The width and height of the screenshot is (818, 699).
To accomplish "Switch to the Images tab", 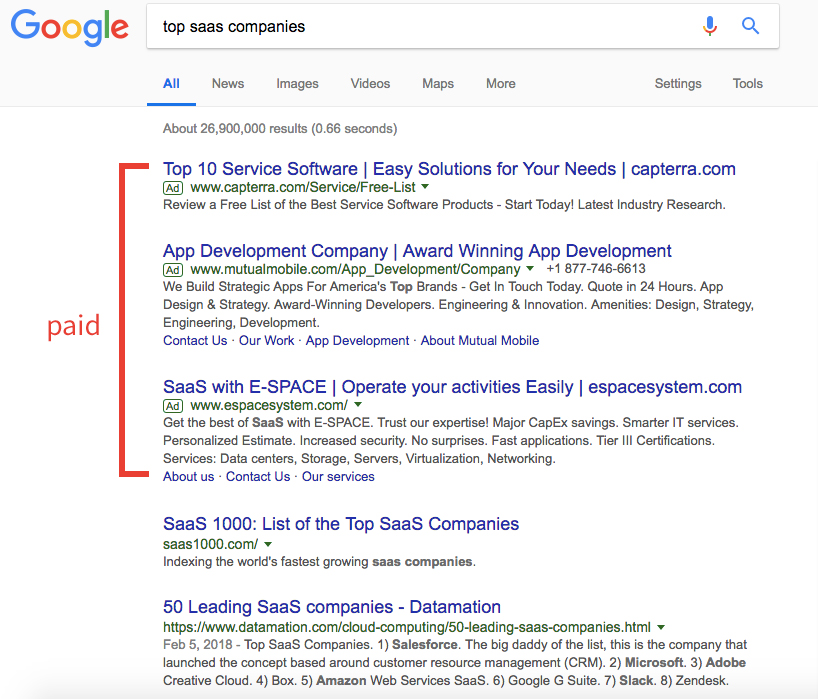I will point(297,84).
